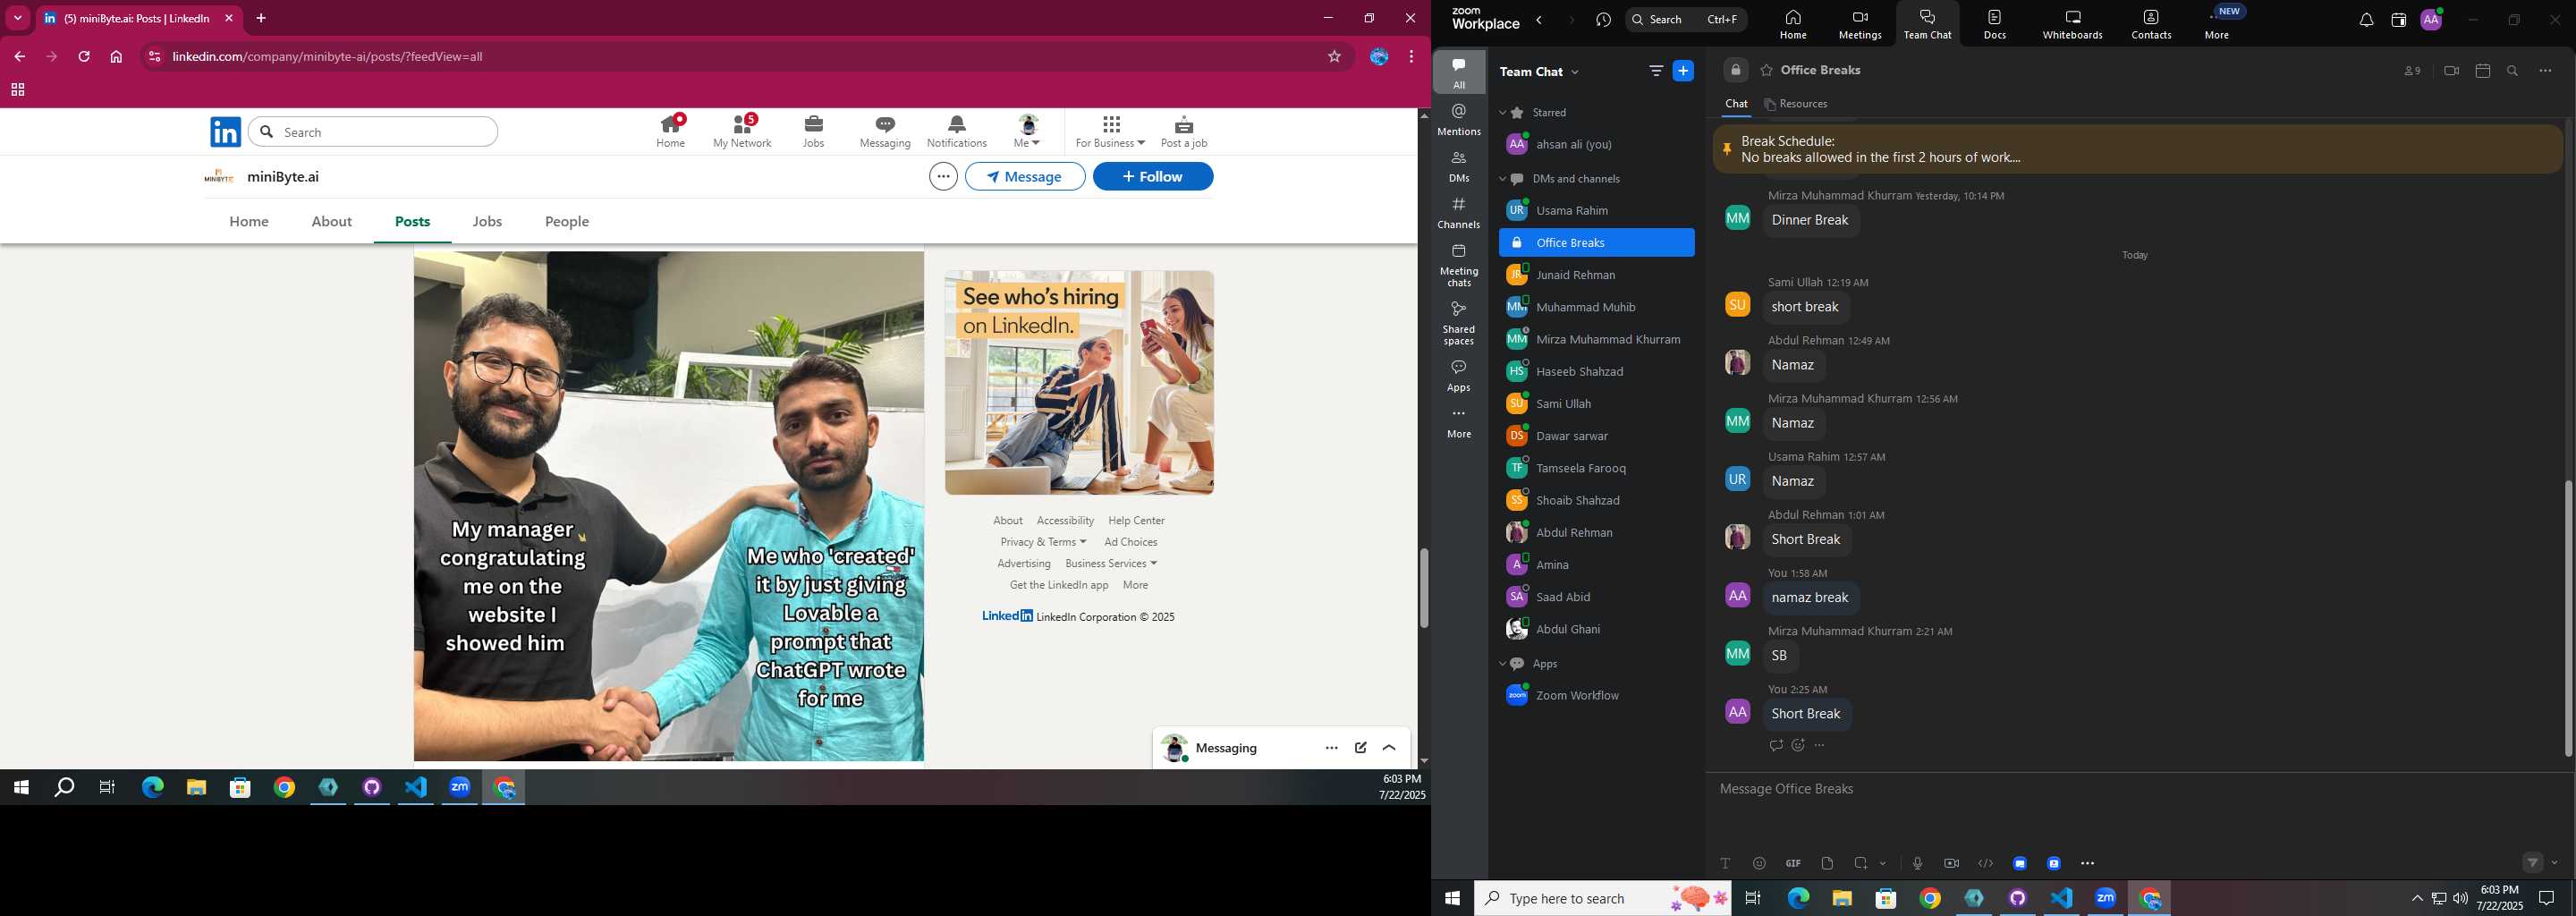The height and width of the screenshot is (916, 2576).
Task: Open the Zoom Workflow app chat
Action: pyautogui.click(x=1596, y=696)
